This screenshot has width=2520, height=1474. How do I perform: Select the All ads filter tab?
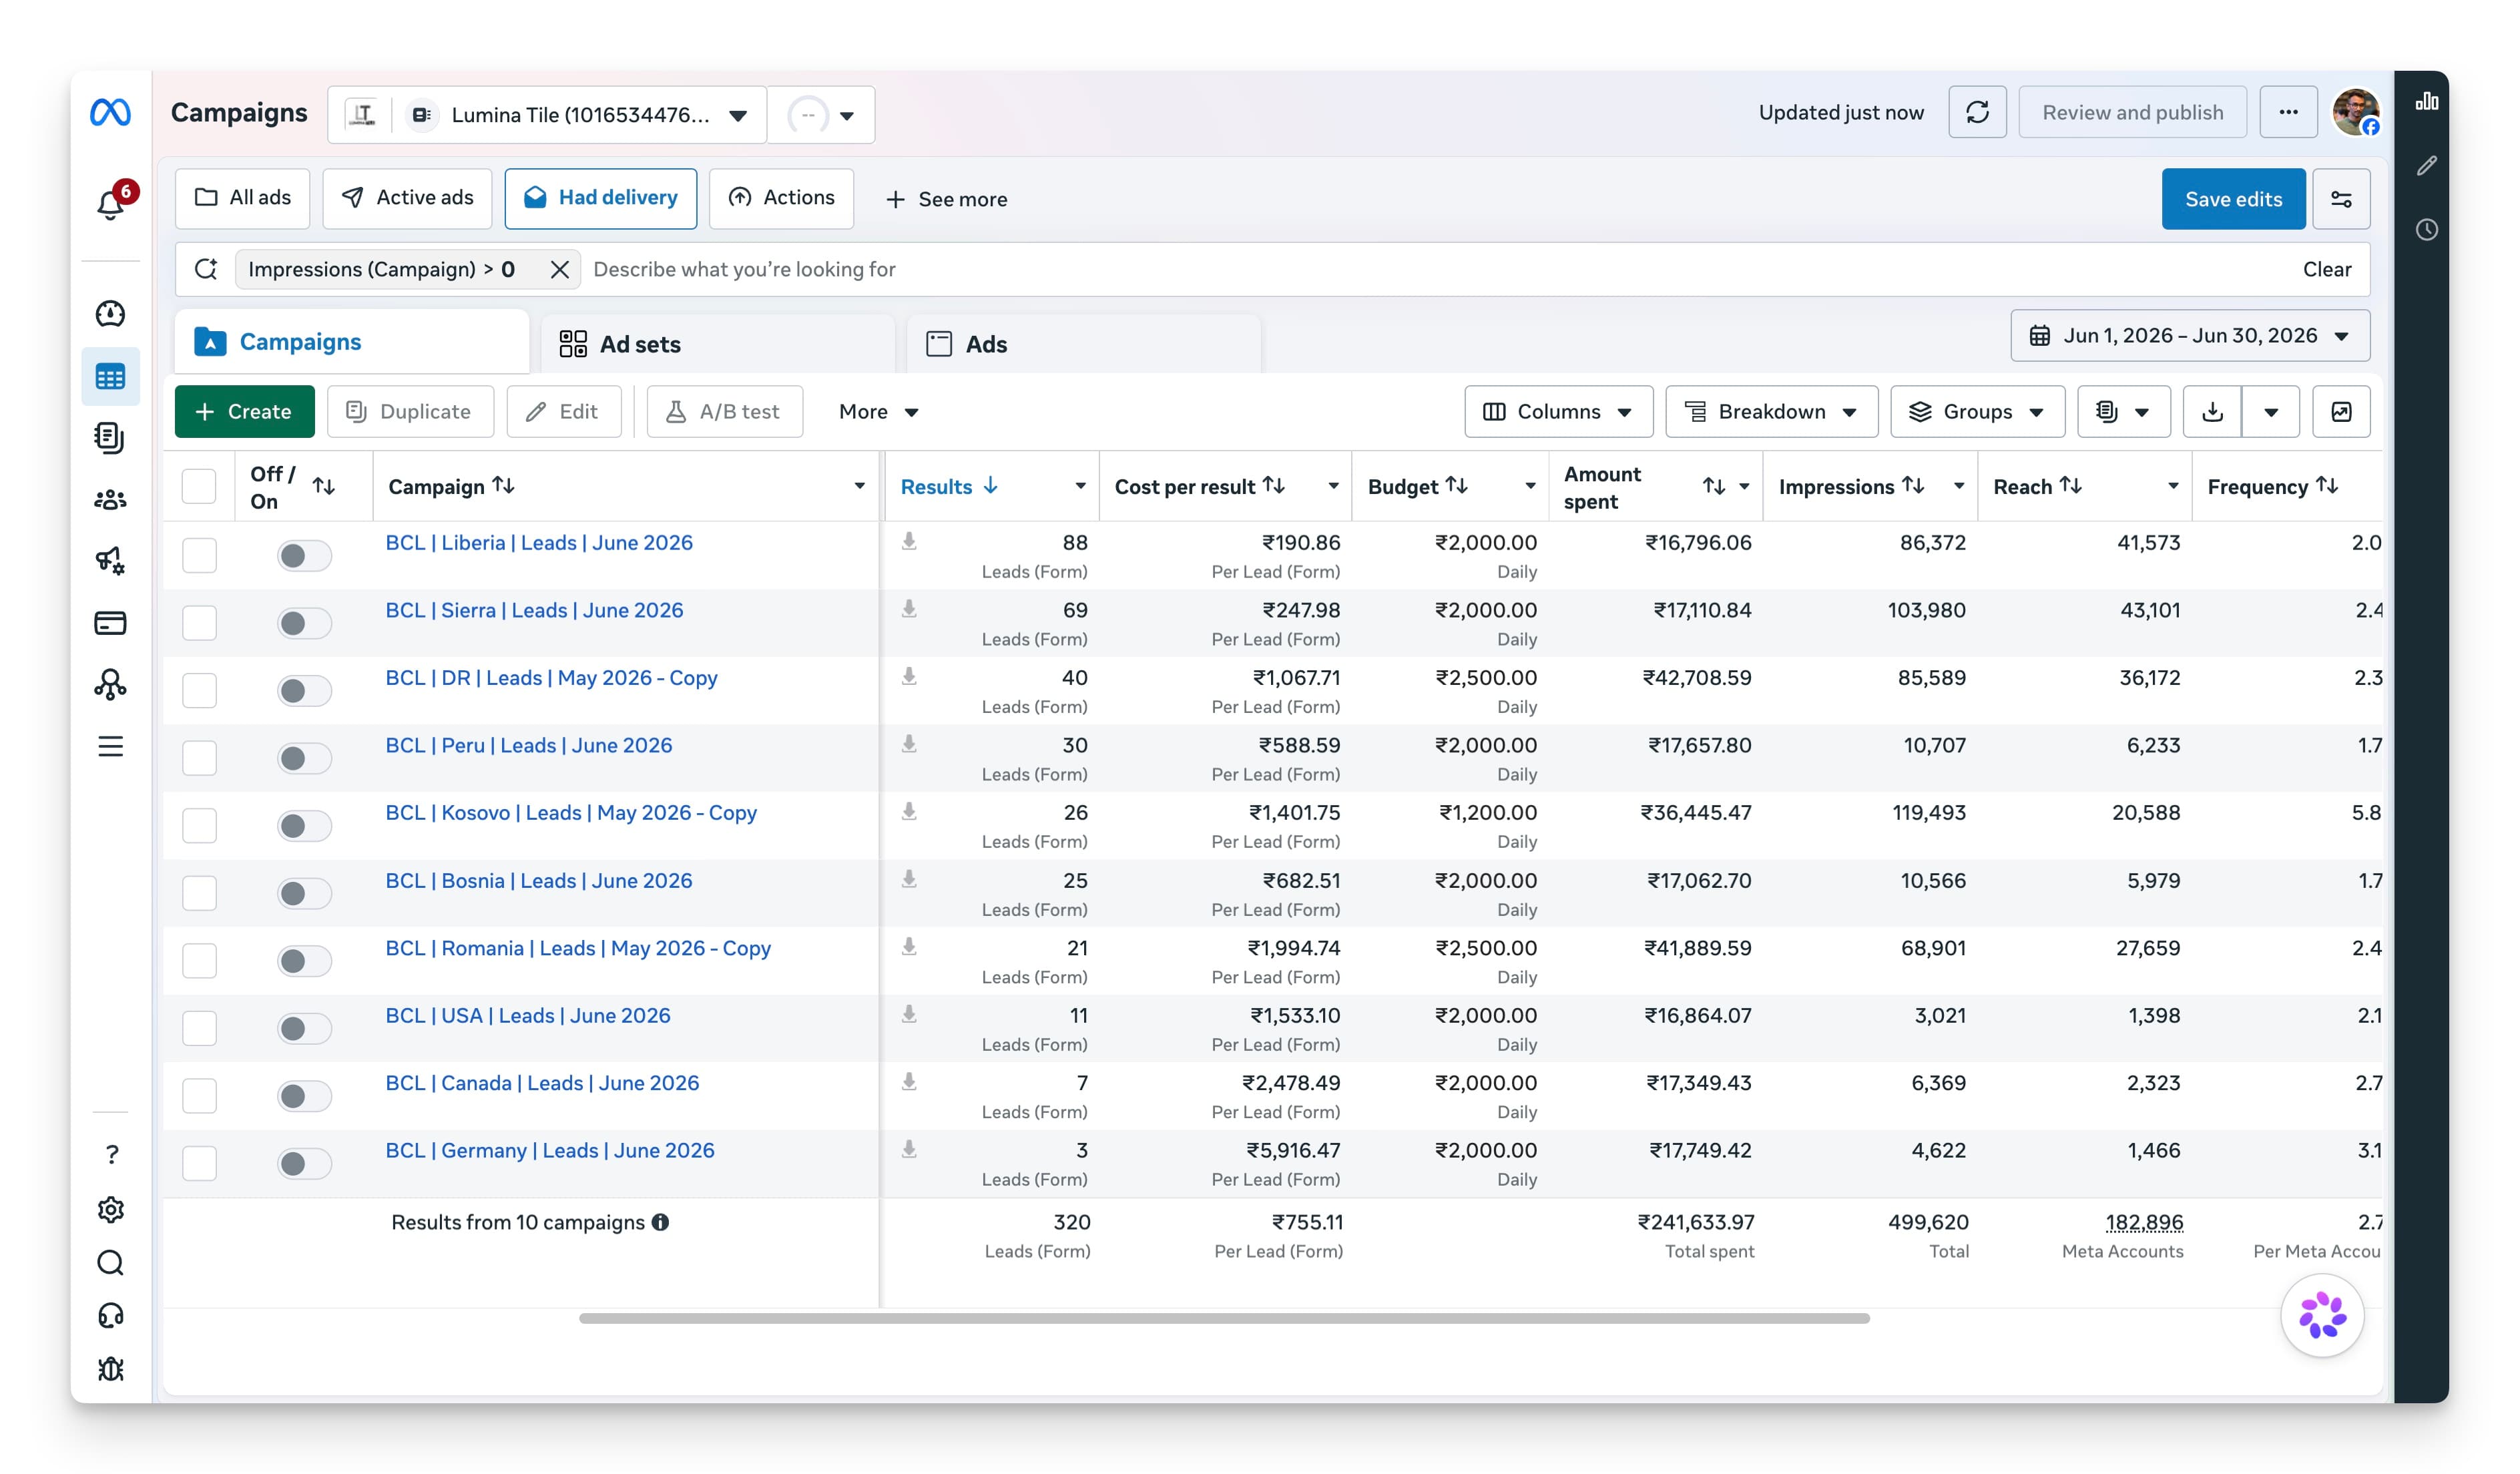[x=243, y=198]
